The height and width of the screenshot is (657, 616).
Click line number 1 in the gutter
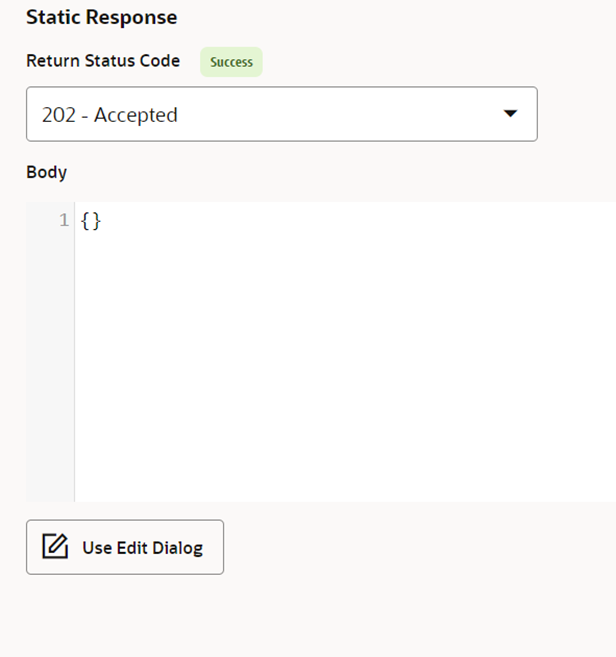click(x=64, y=220)
